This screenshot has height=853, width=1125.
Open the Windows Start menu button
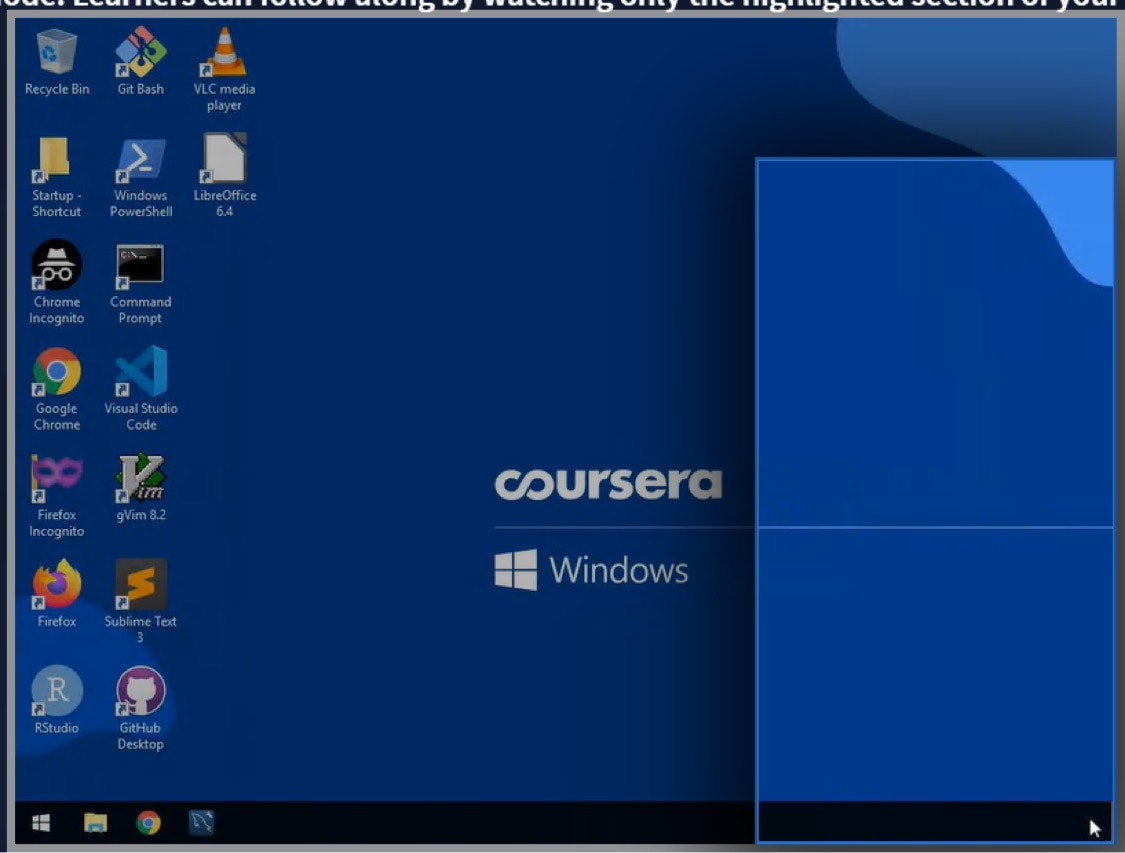[x=42, y=823]
